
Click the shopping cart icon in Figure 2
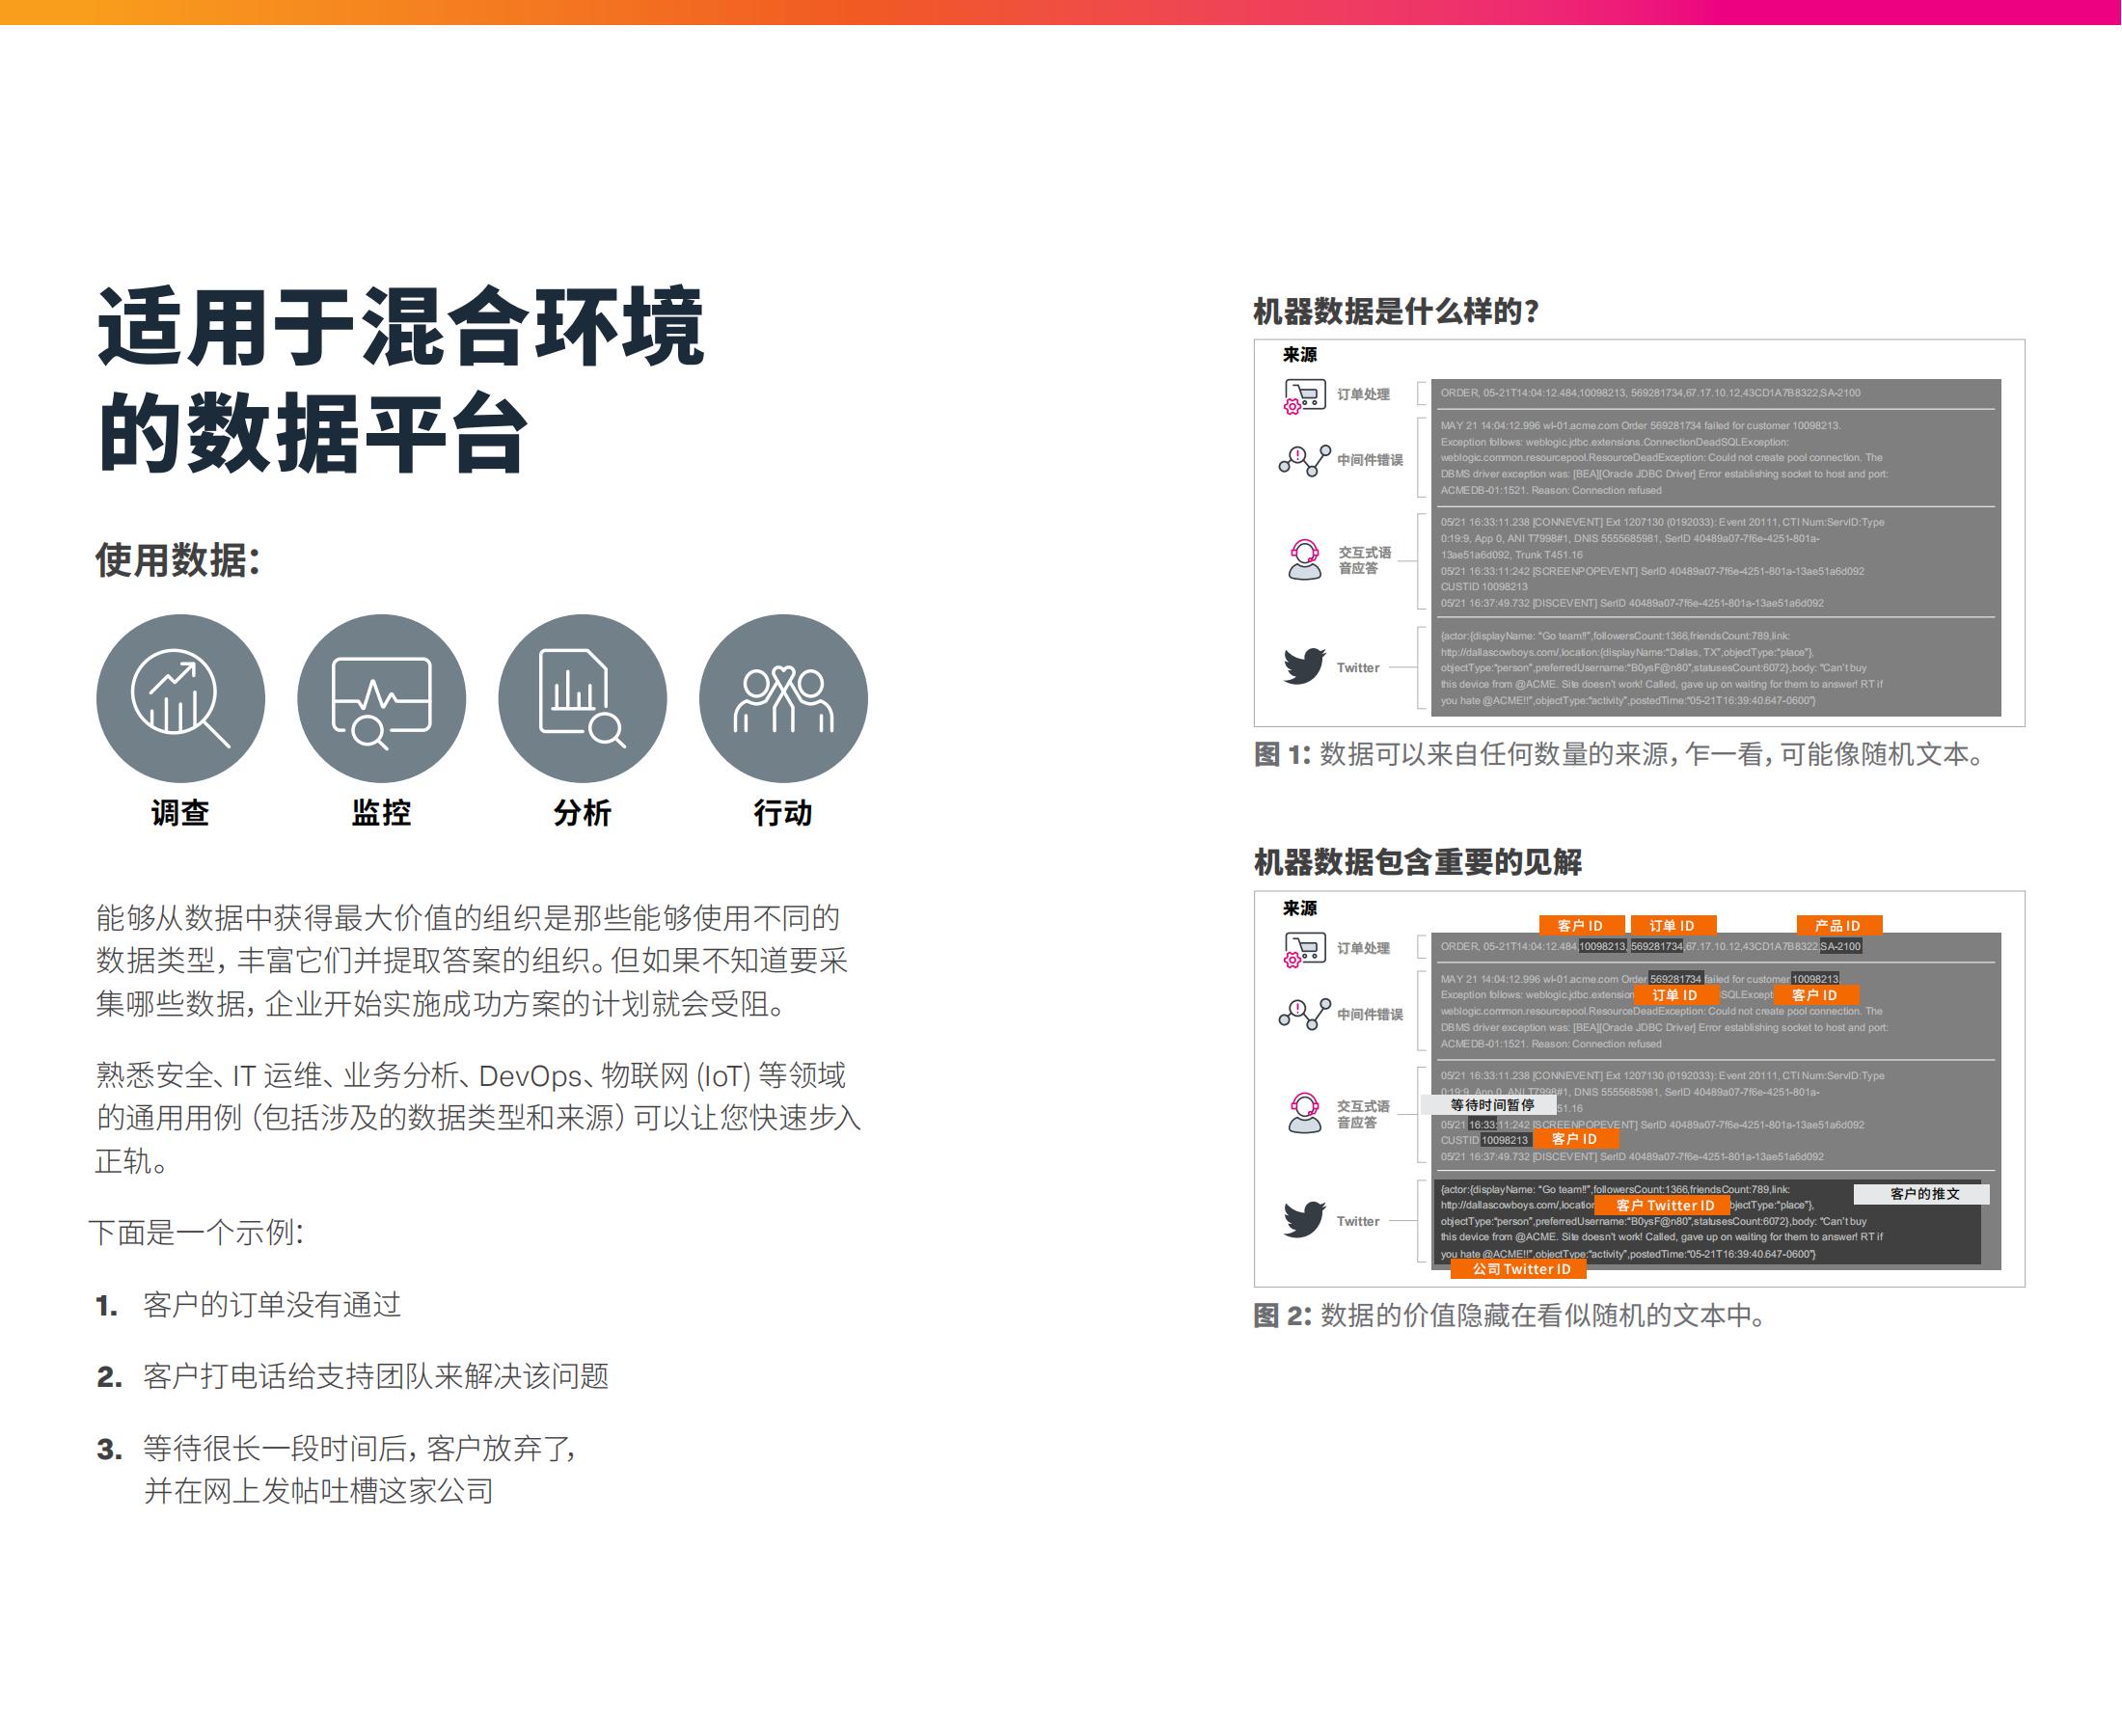tap(1304, 949)
